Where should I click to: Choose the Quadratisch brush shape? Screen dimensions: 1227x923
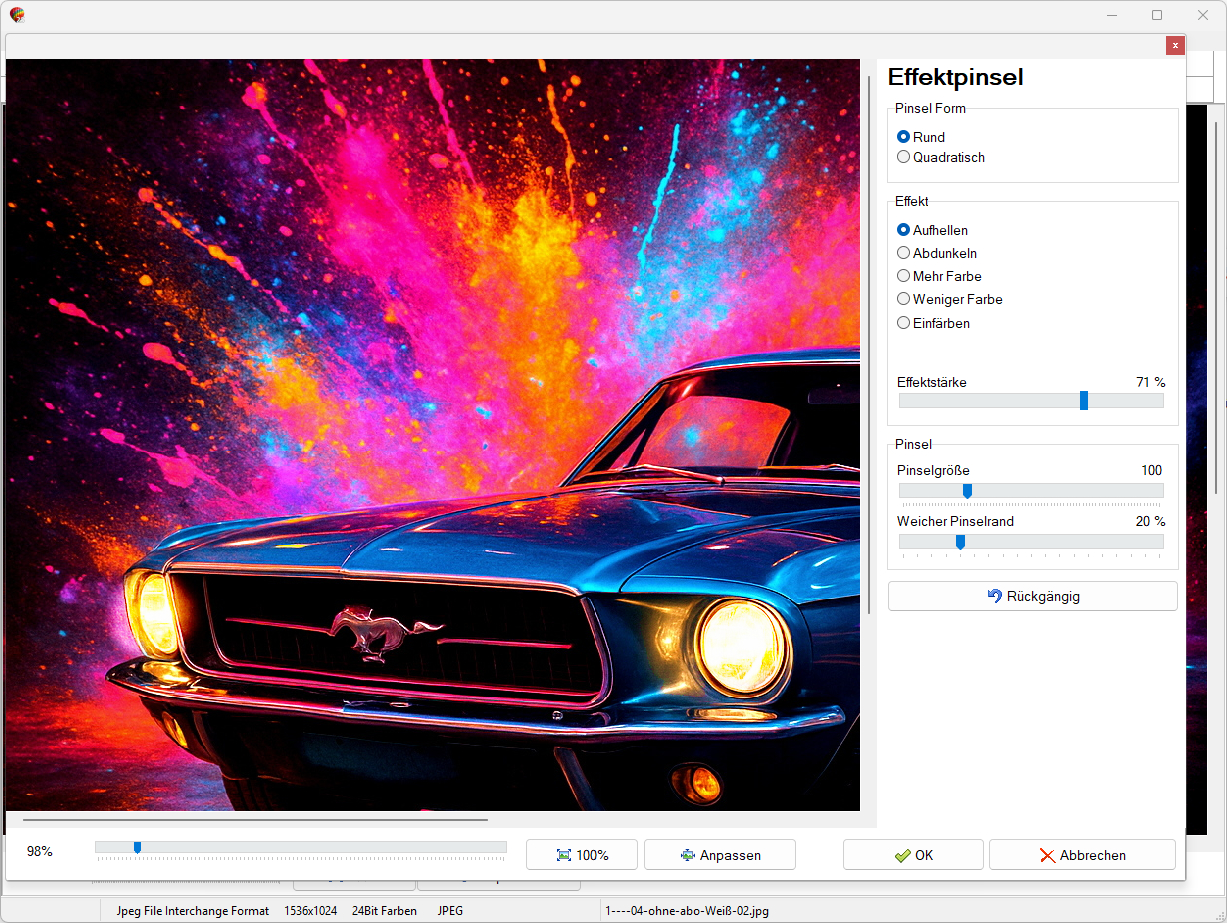[904, 157]
